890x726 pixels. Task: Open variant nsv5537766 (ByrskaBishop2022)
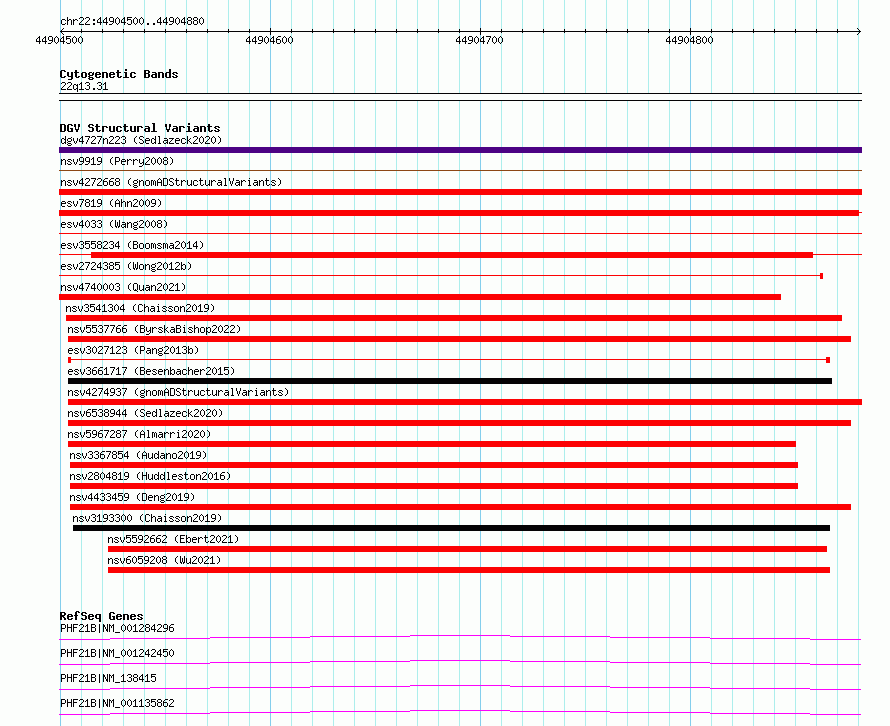pos(154,329)
